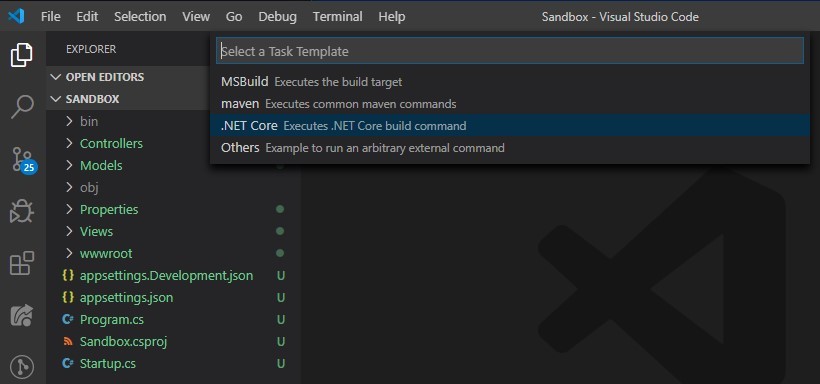Expand the Properties folder chevron
Viewport: 820px width, 384px height.
pyautogui.click(x=69, y=209)
